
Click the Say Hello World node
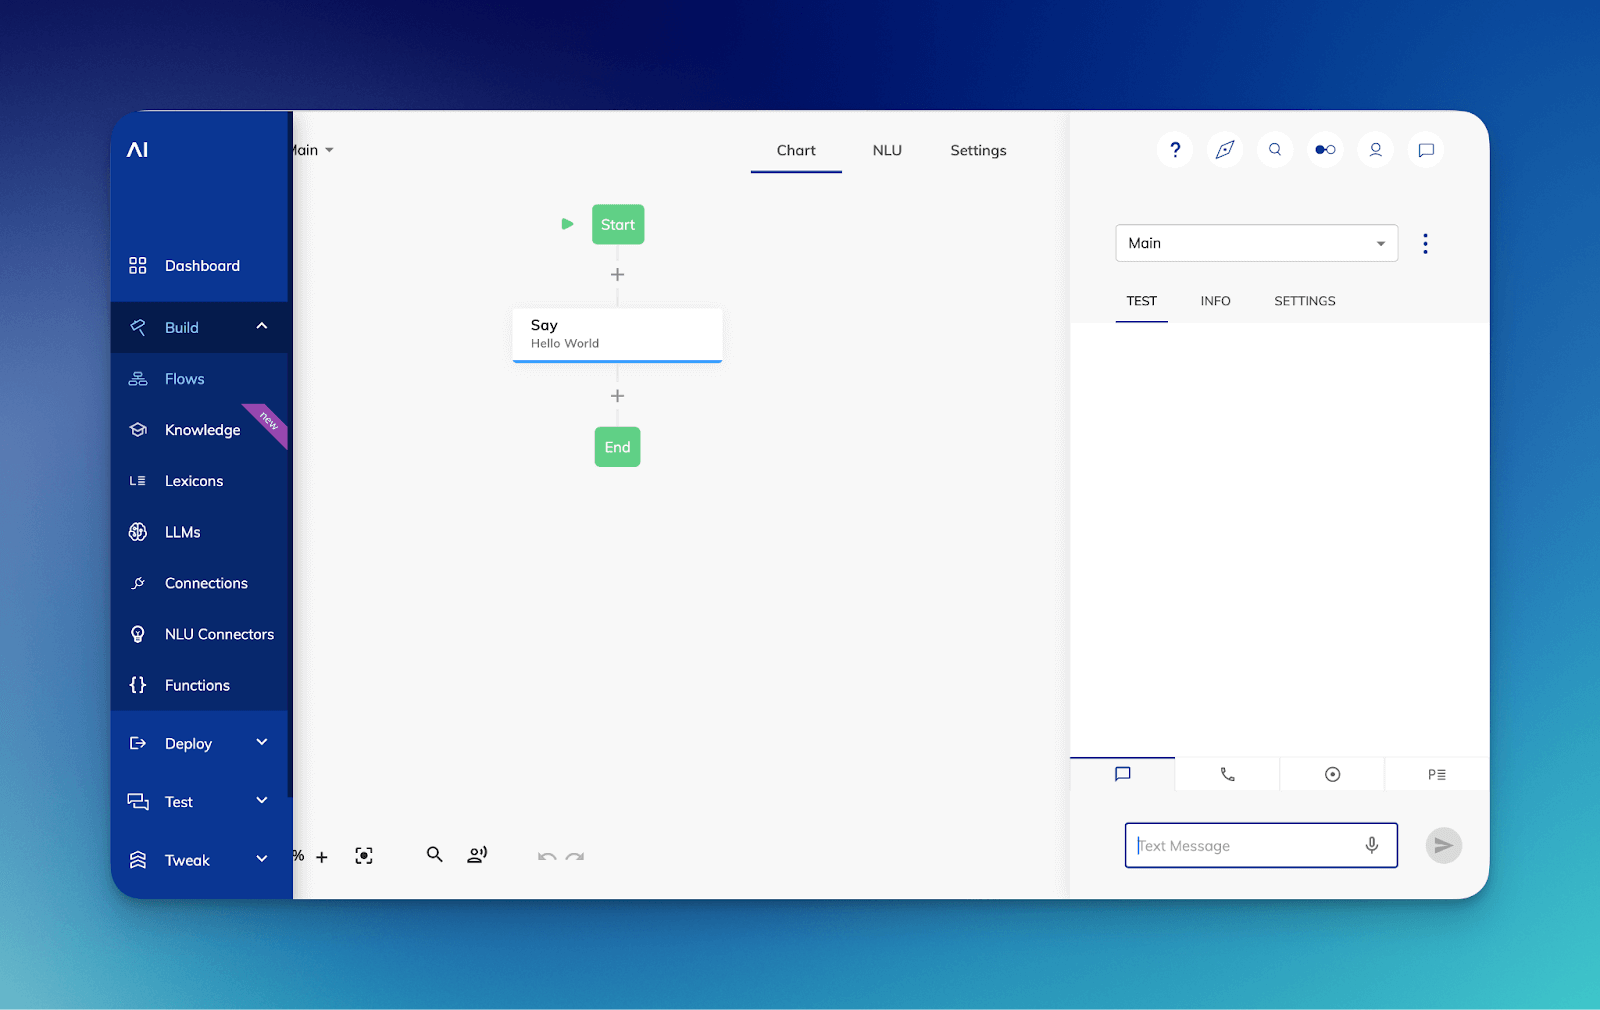[x=617, y=334]
